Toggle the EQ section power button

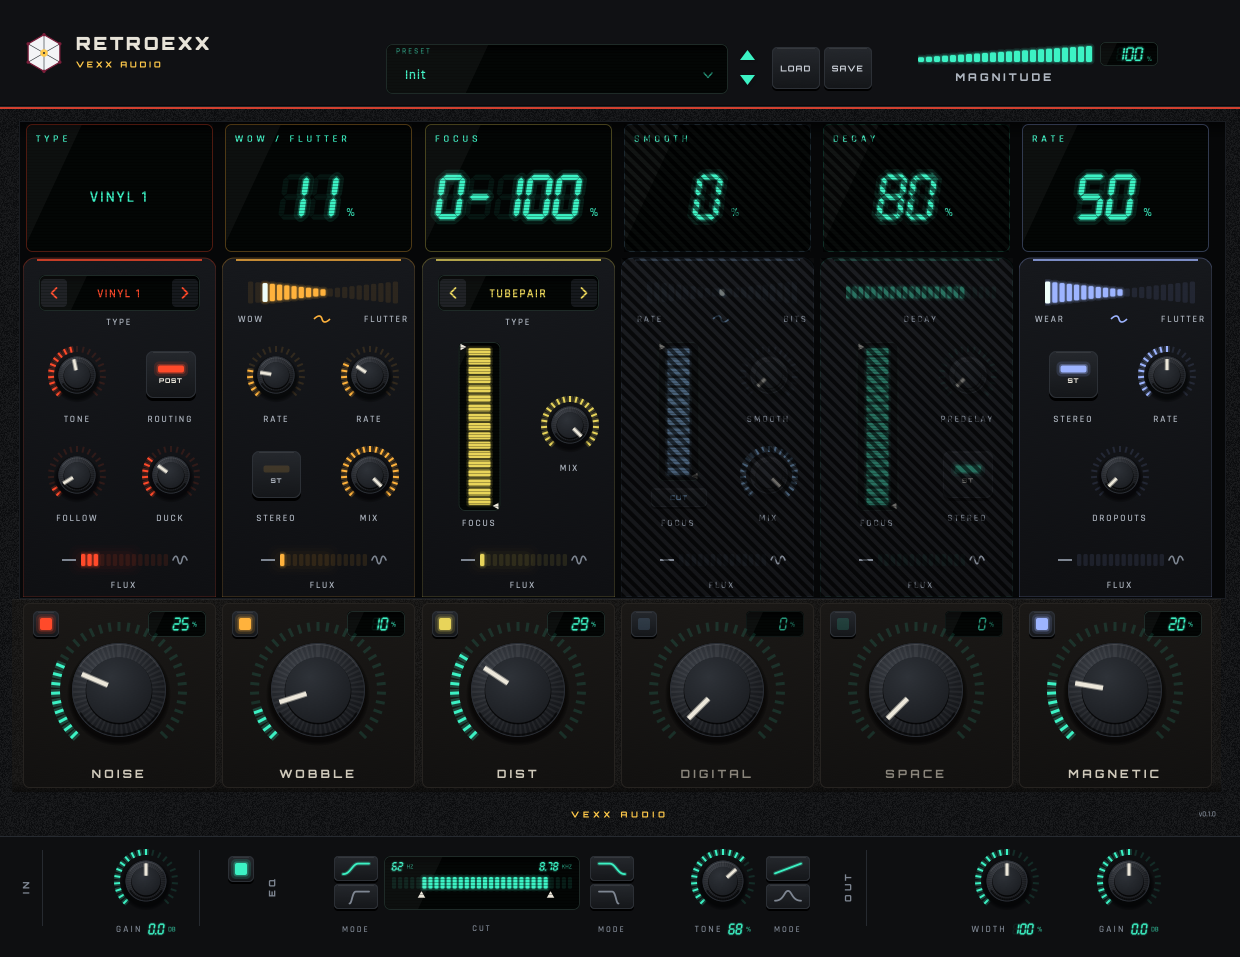click(241, 869)
